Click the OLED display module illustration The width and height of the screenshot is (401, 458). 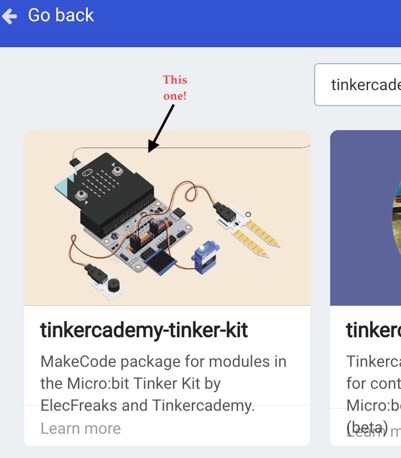(x=161, y=263)
